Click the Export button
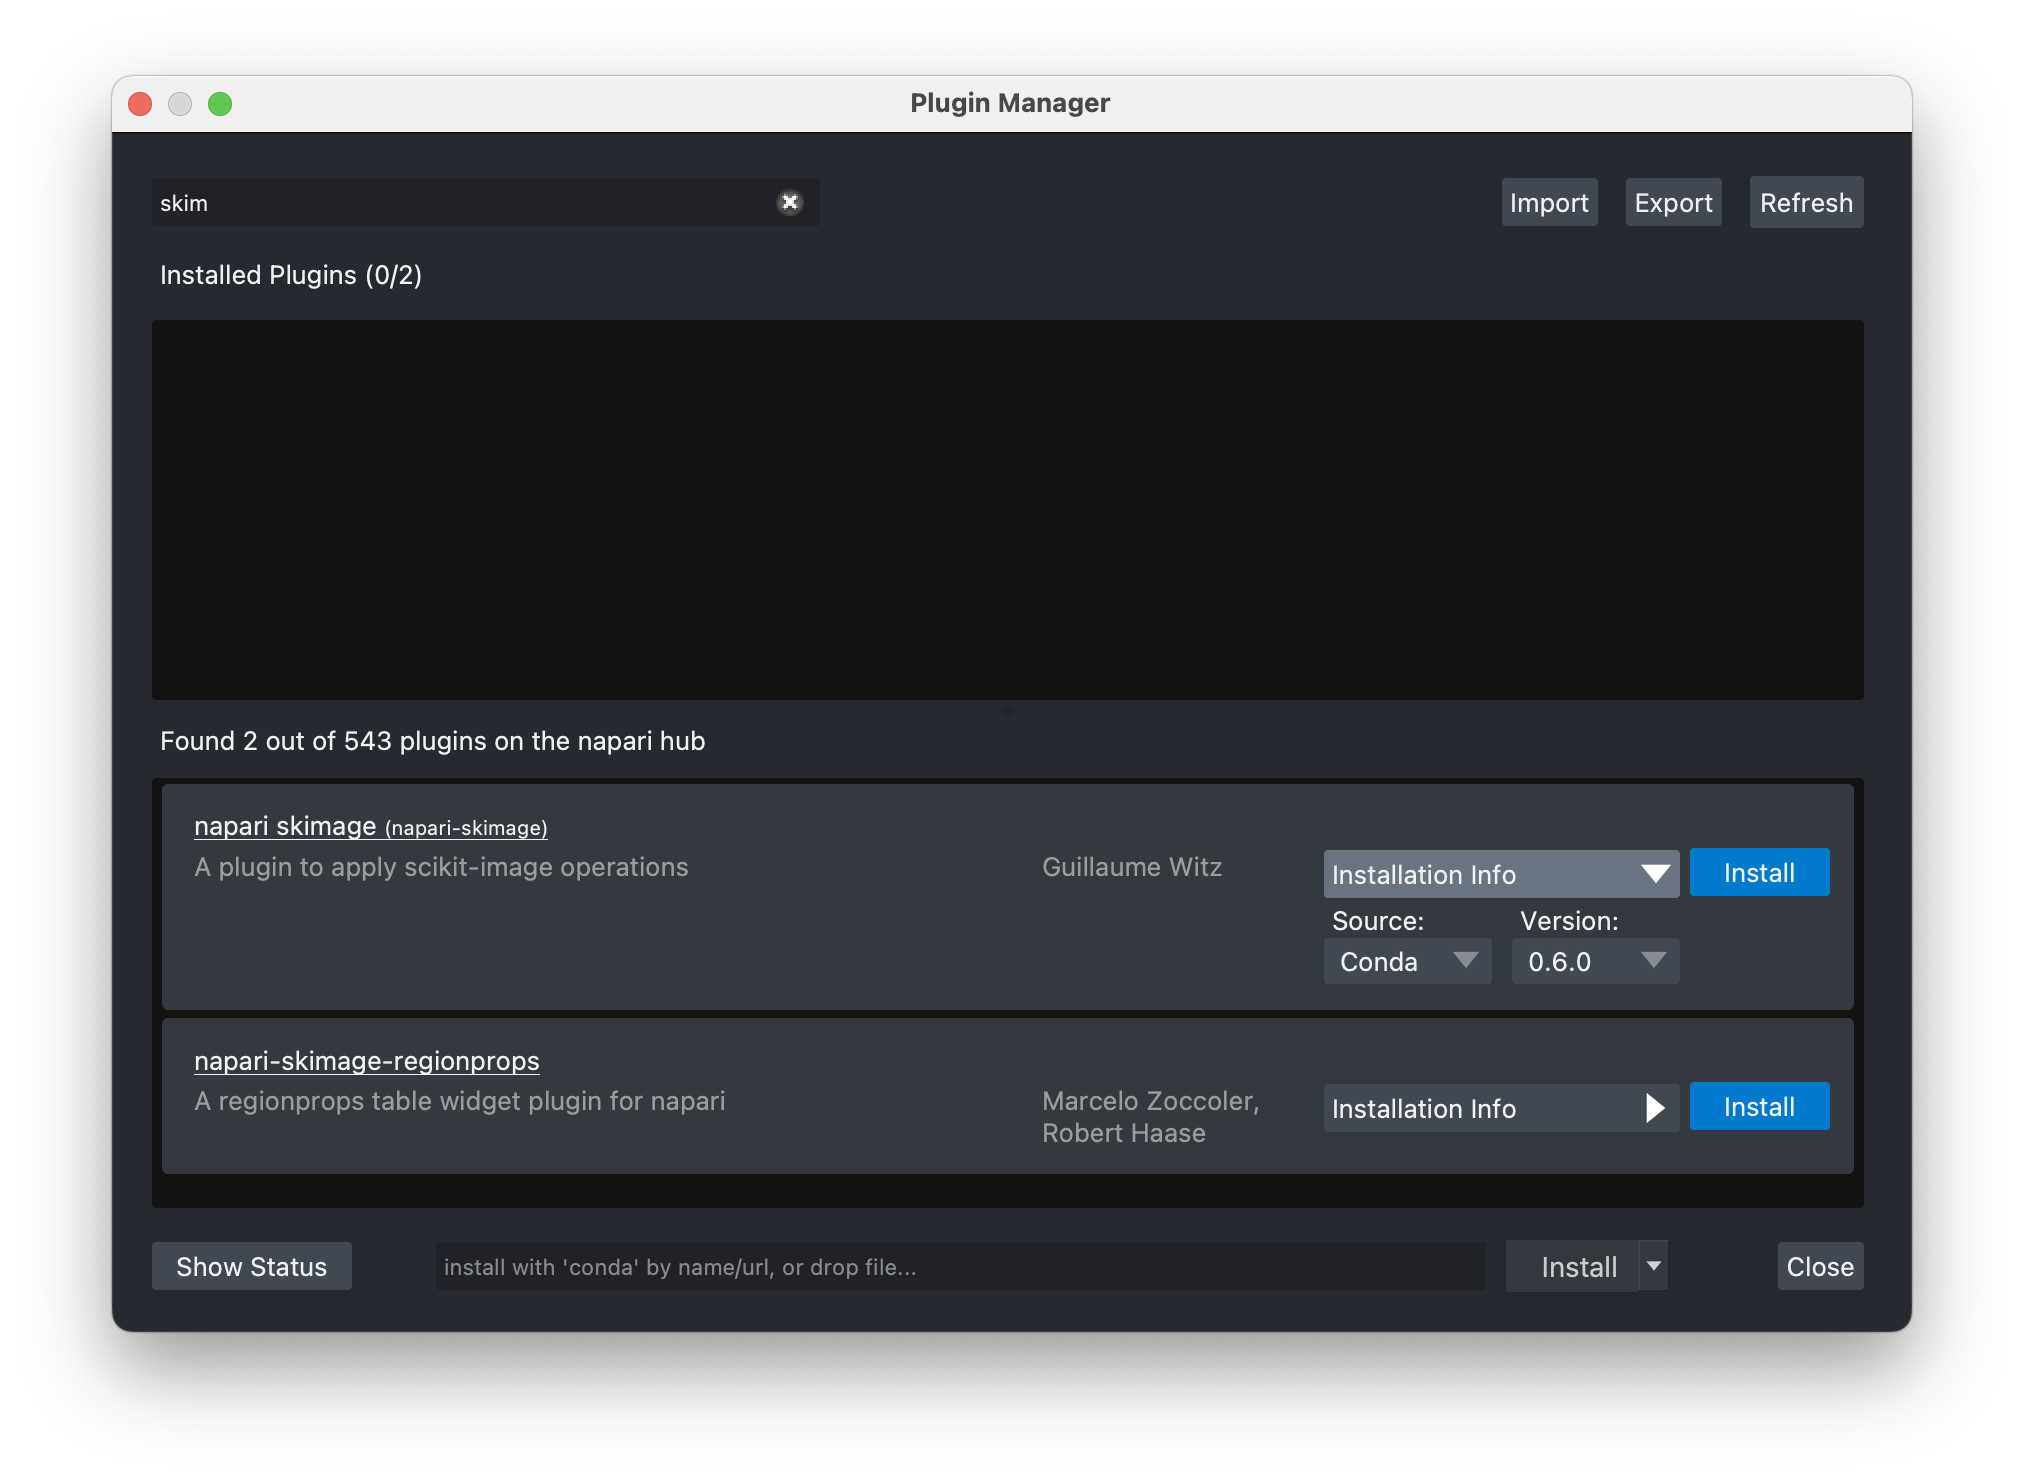This screenshot has height=1480, width=2024. pyautogui.click(x=1672, y=202)
